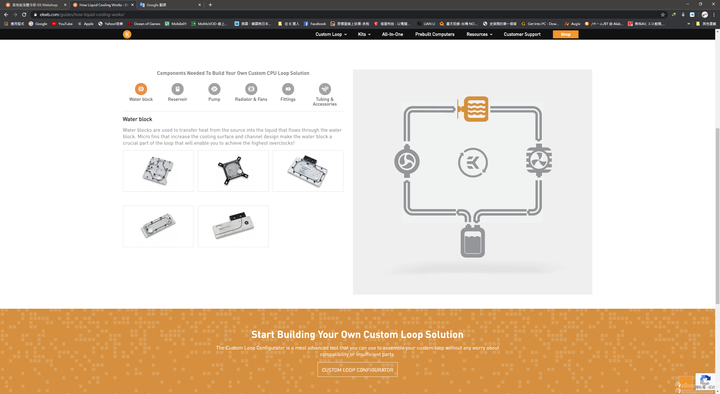Open the third top-row GPU water block thumbnail
This screenshot has width=720, height=394.
[x=308, y=171]
